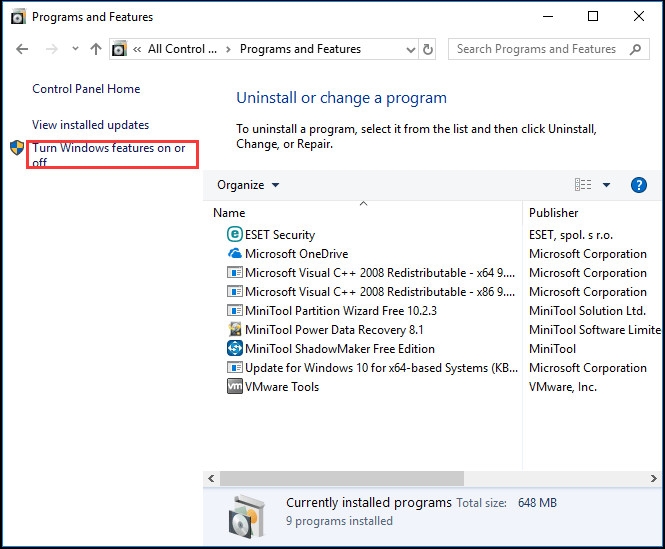Click icon of Visual C++ x64 row

coord(235,272)
